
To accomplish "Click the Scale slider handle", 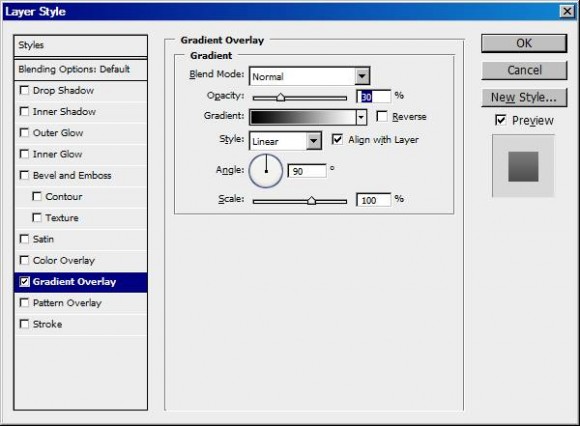I will 311,200.
